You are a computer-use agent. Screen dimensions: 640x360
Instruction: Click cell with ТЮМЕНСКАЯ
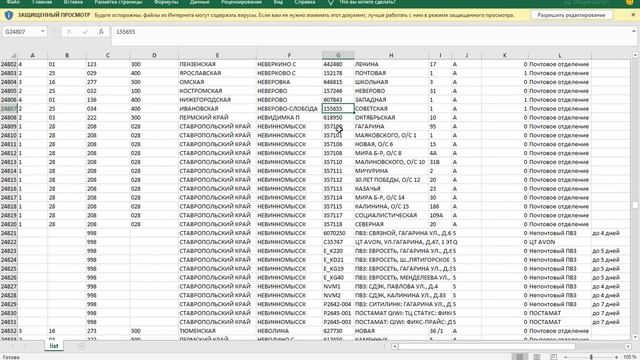tap(217, 331)
